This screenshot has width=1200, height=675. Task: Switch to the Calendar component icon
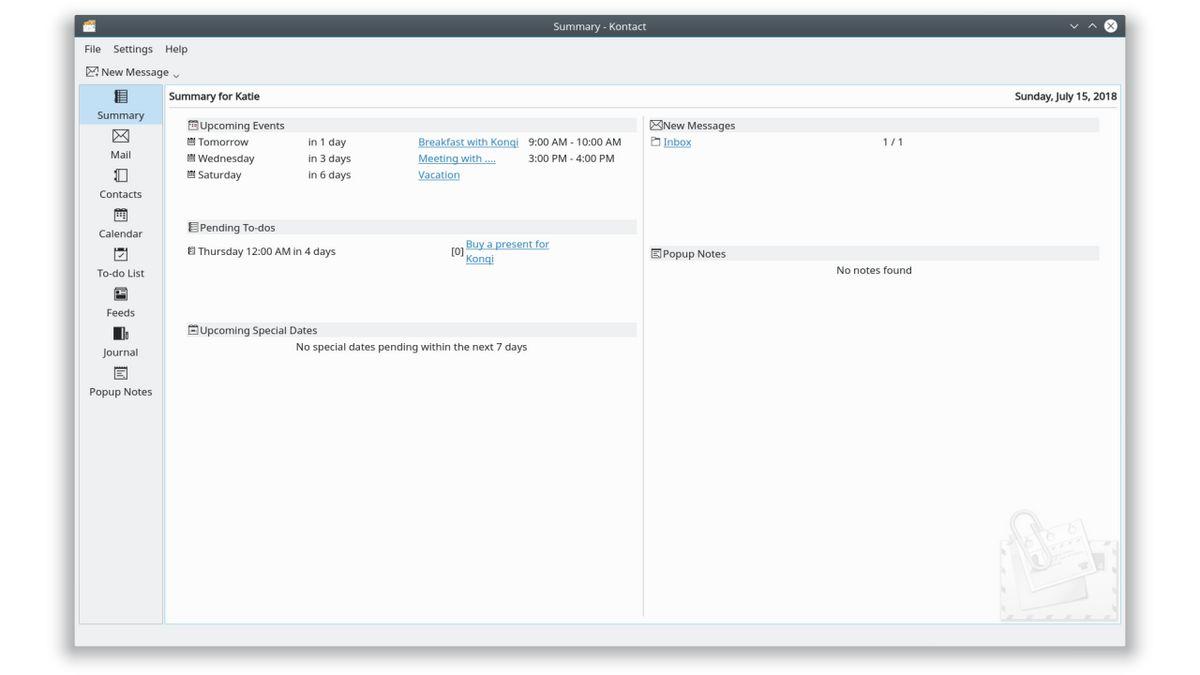click(120, 216)
